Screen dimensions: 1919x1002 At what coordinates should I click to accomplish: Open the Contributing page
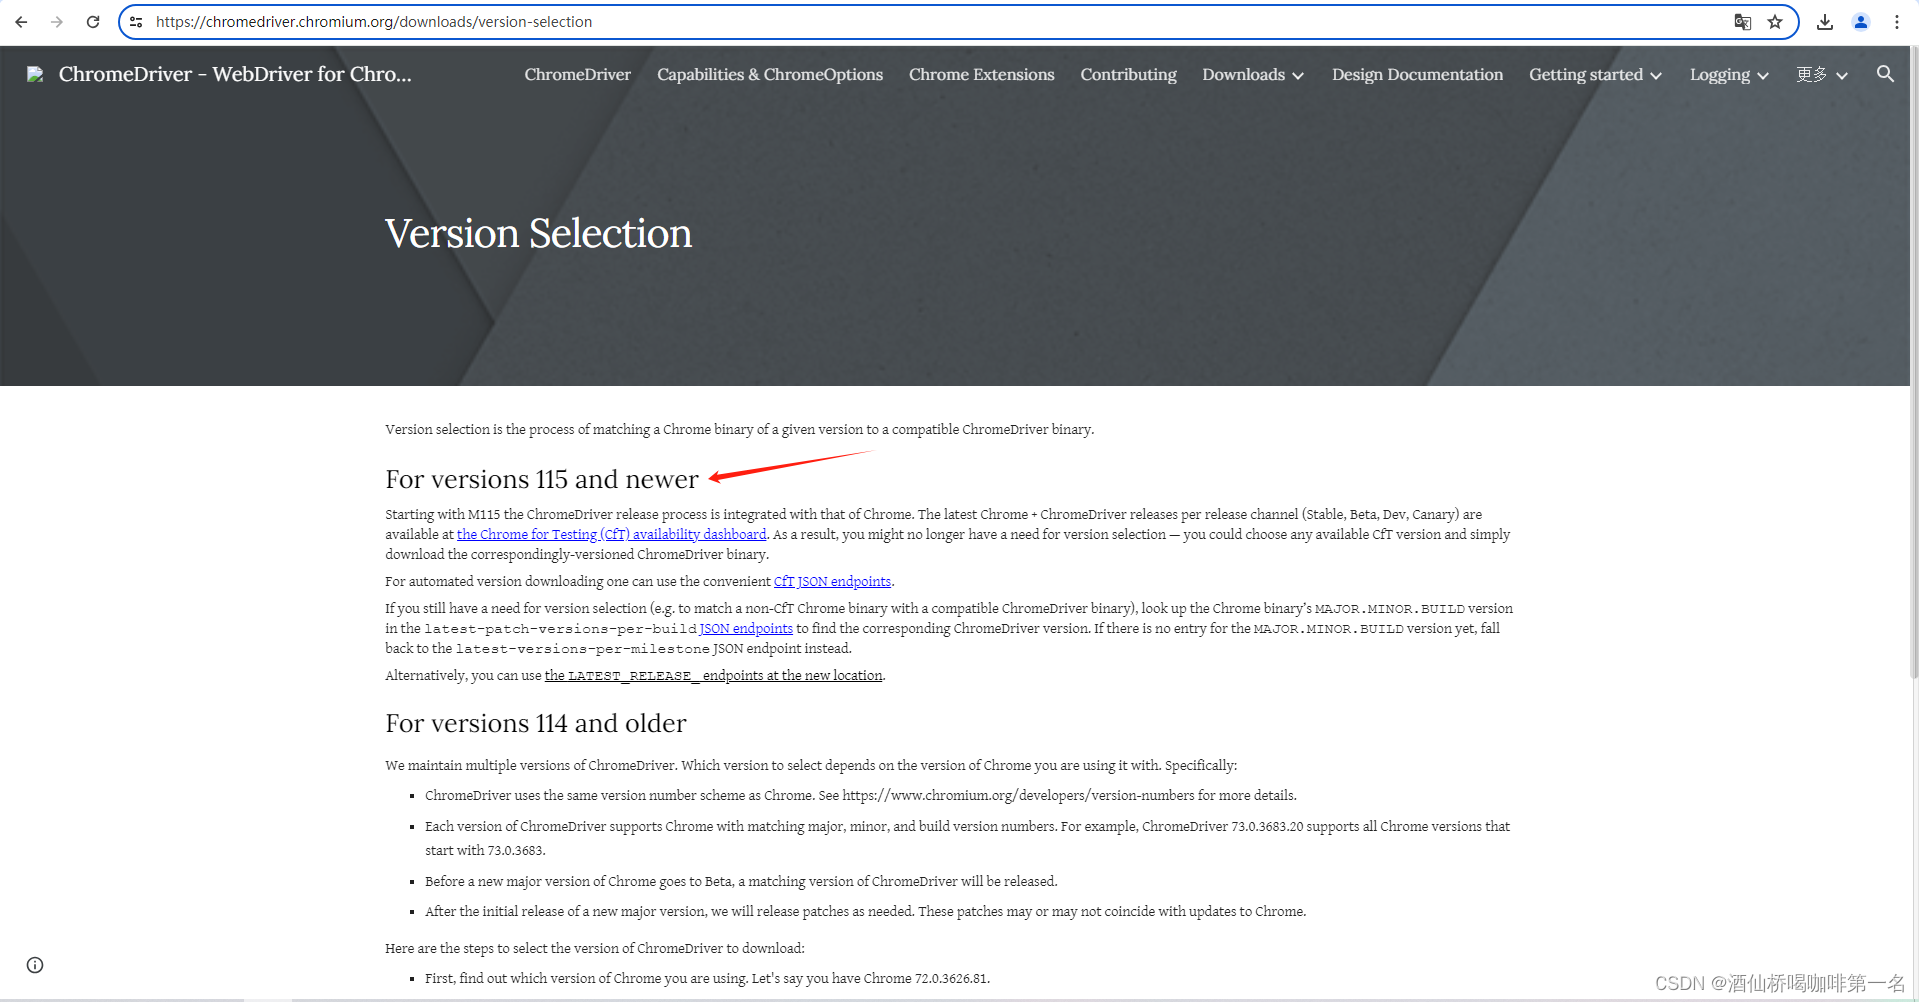[1128, 75]
